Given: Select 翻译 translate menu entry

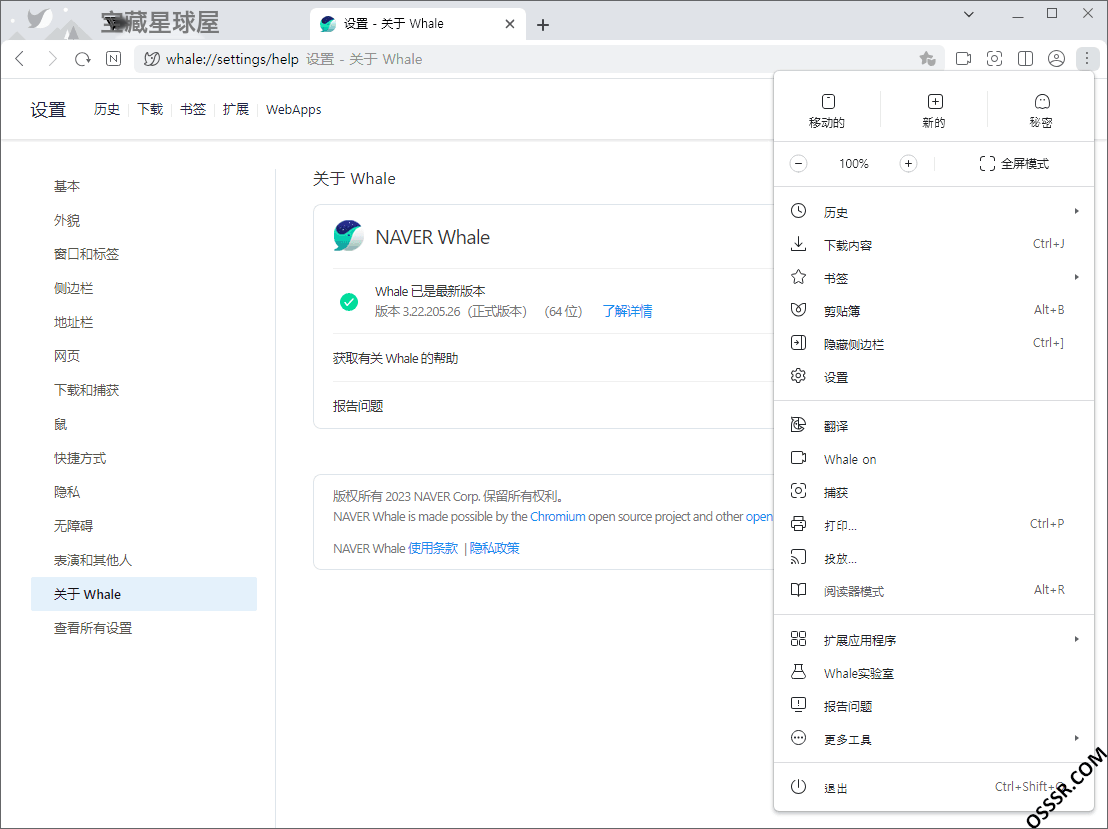Looking at the screenshot, I should (934, 426).
